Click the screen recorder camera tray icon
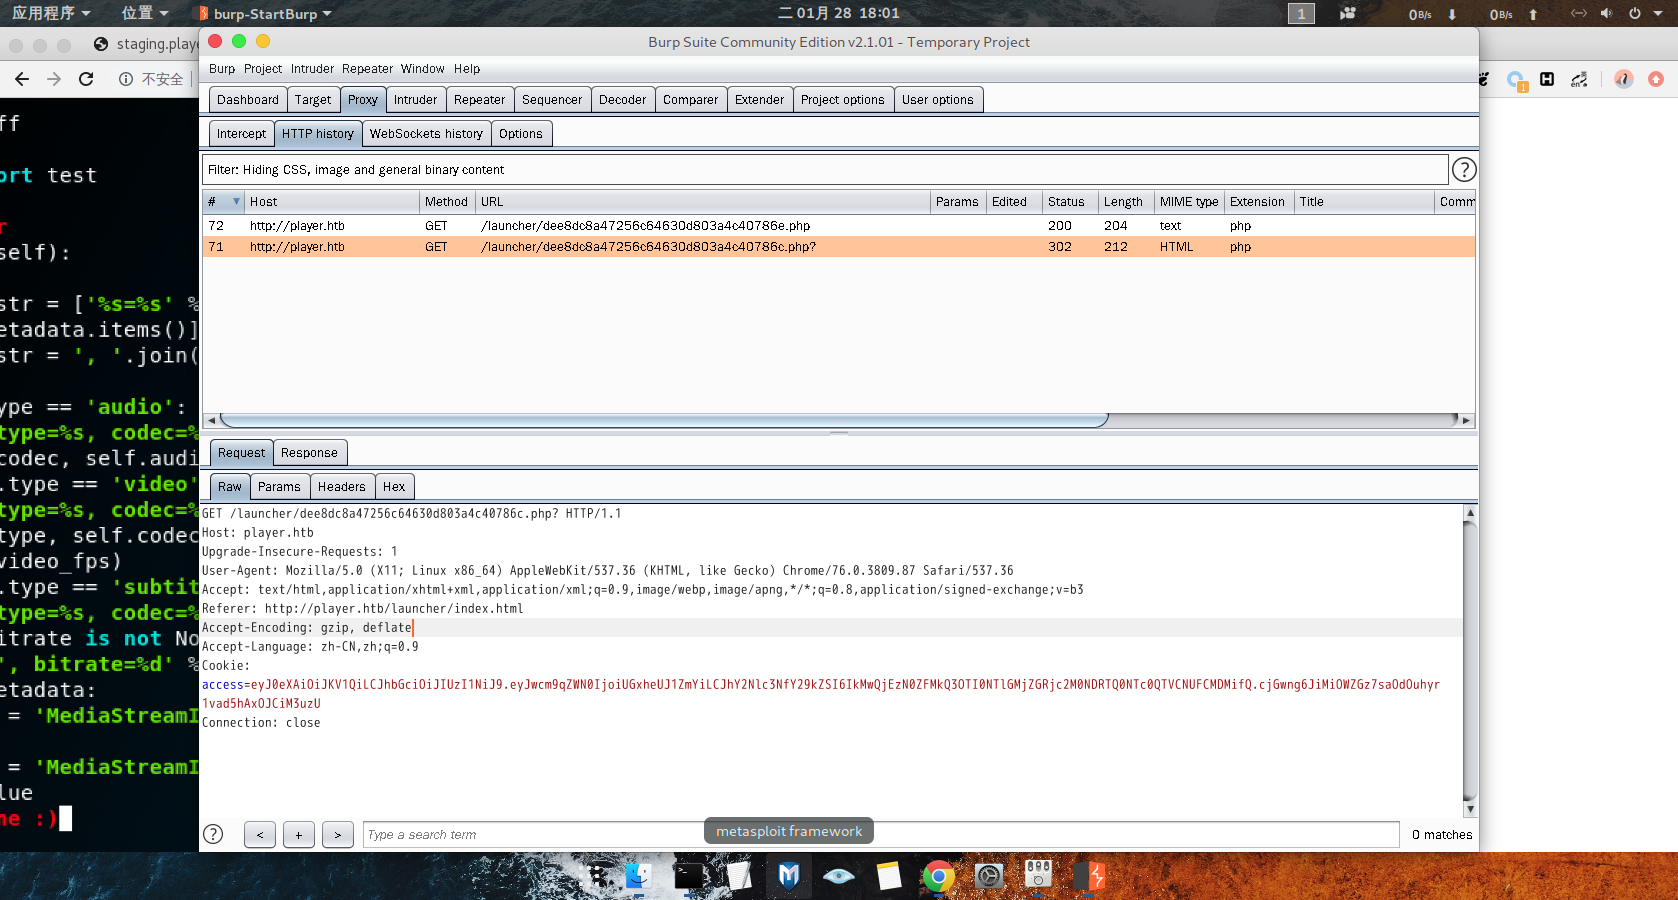The image size is (1678, 900). [1348, 13]
